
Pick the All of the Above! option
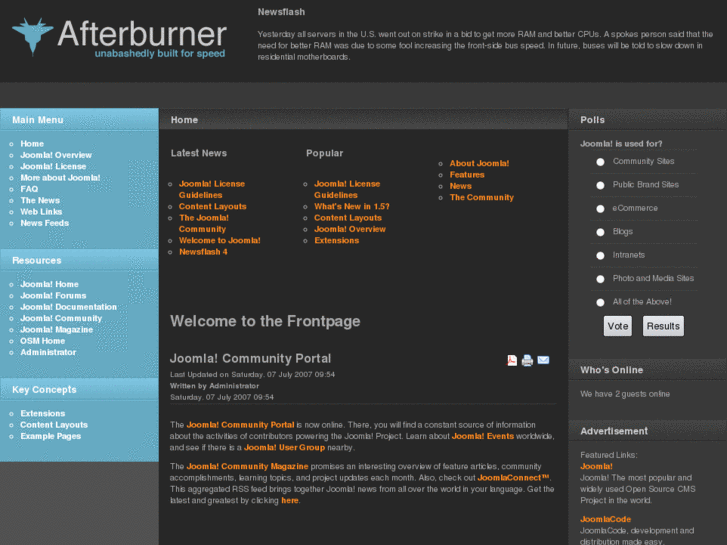pyautogui.click(x=600, y=302)
